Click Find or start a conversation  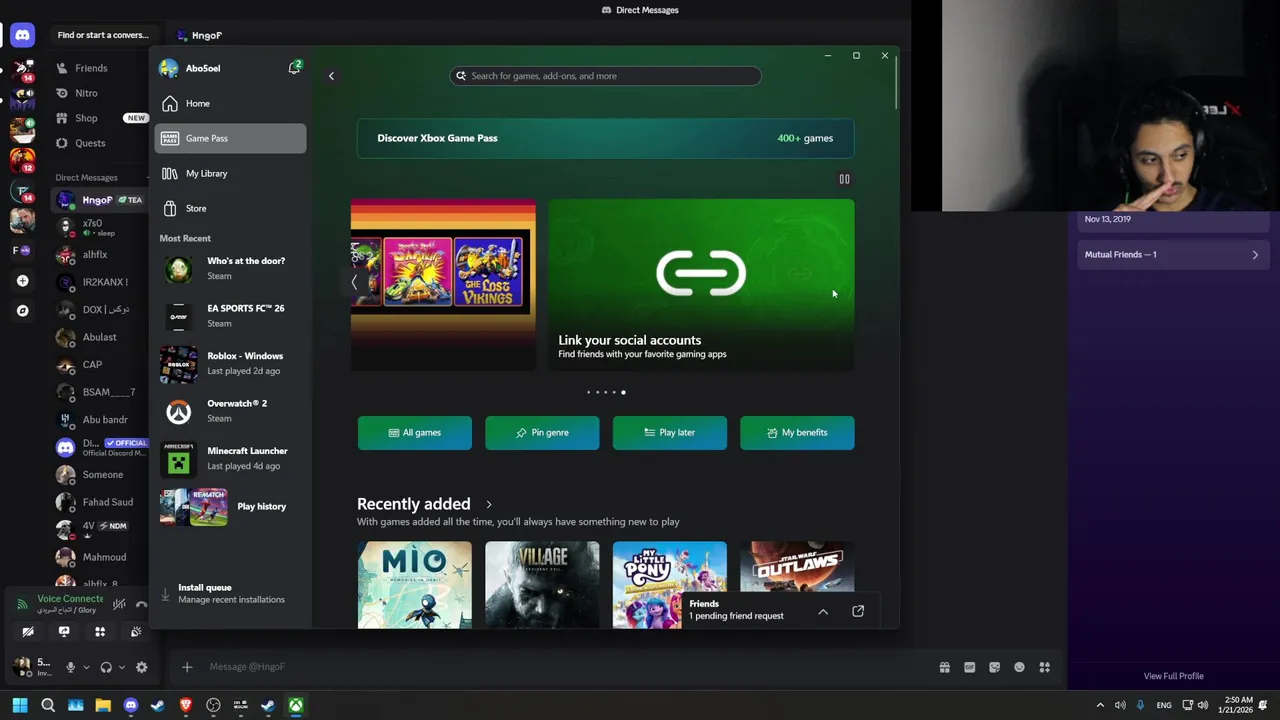point(102,35)
